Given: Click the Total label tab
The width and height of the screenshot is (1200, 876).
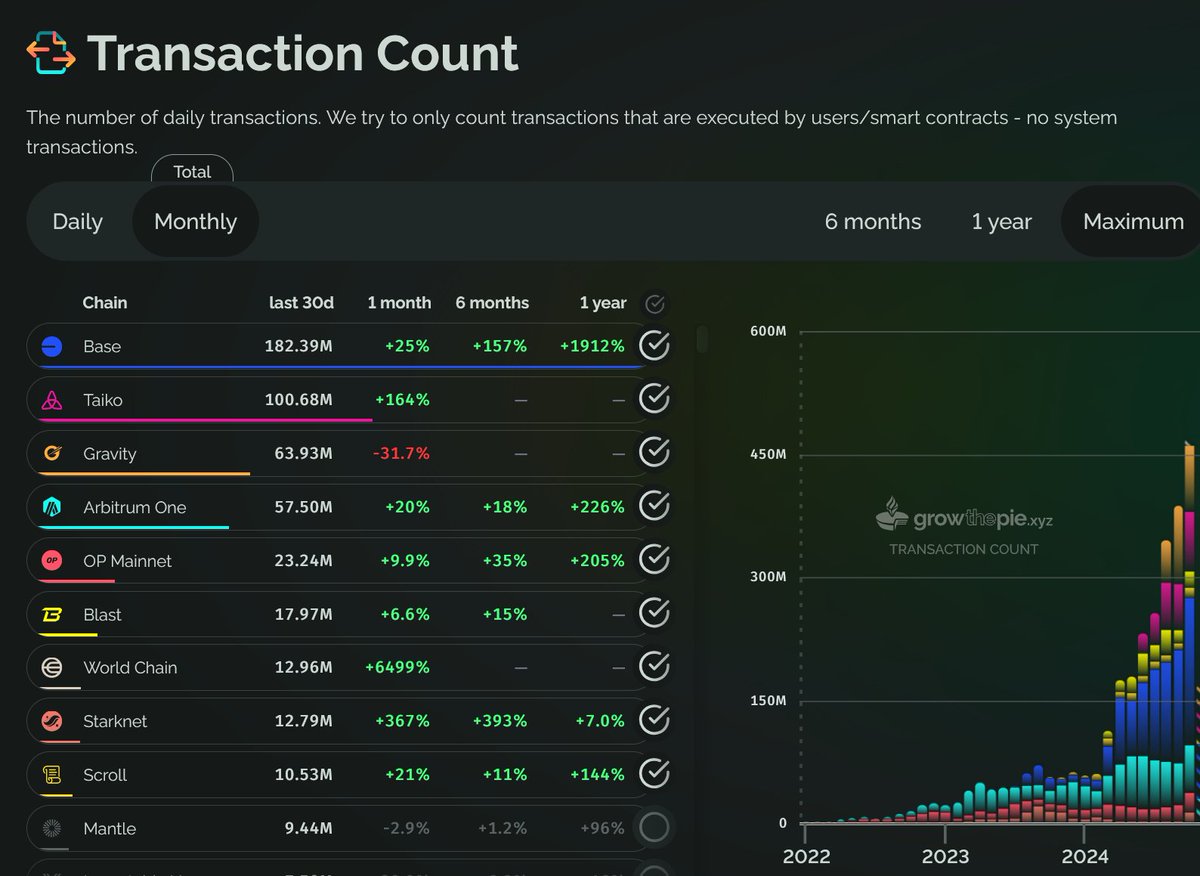Looking at the screenshot, I should click(192, 171).
